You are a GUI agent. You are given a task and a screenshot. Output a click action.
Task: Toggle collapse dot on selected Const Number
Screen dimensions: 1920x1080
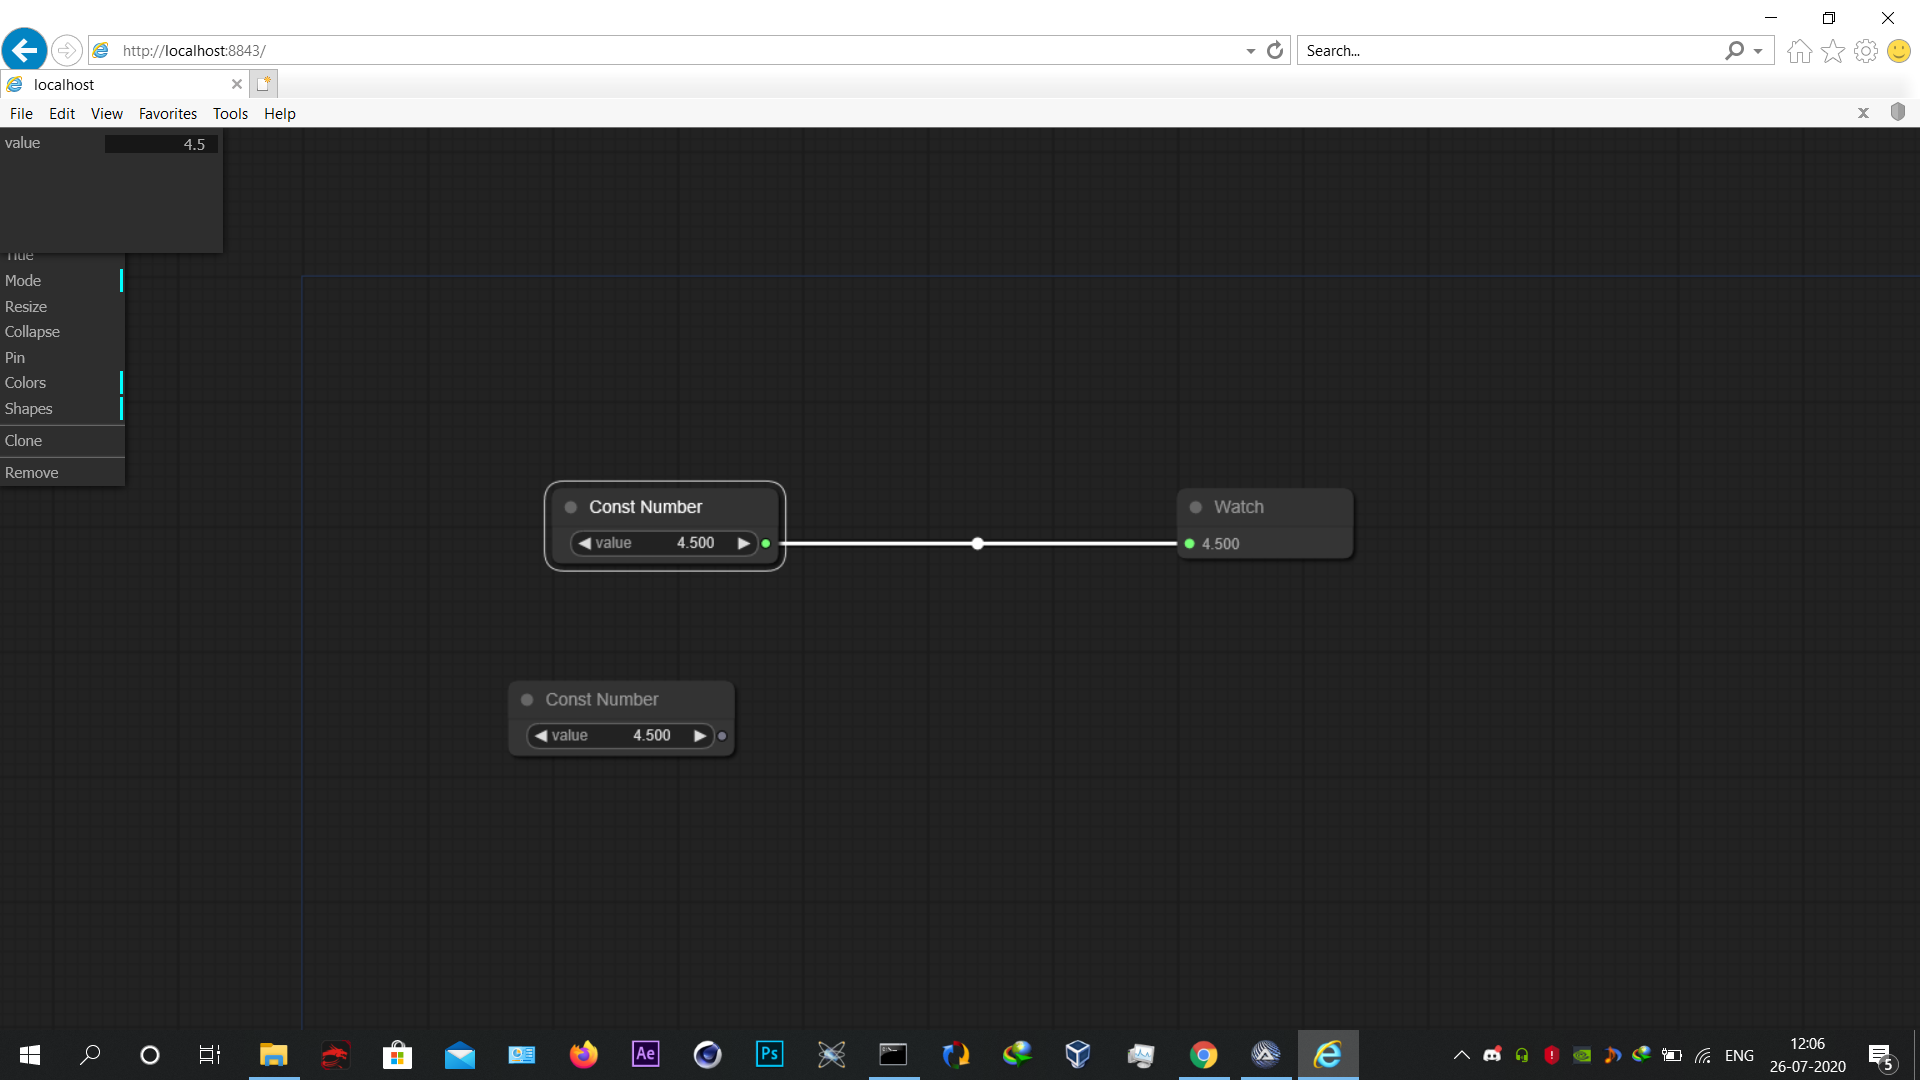[571, 507]
